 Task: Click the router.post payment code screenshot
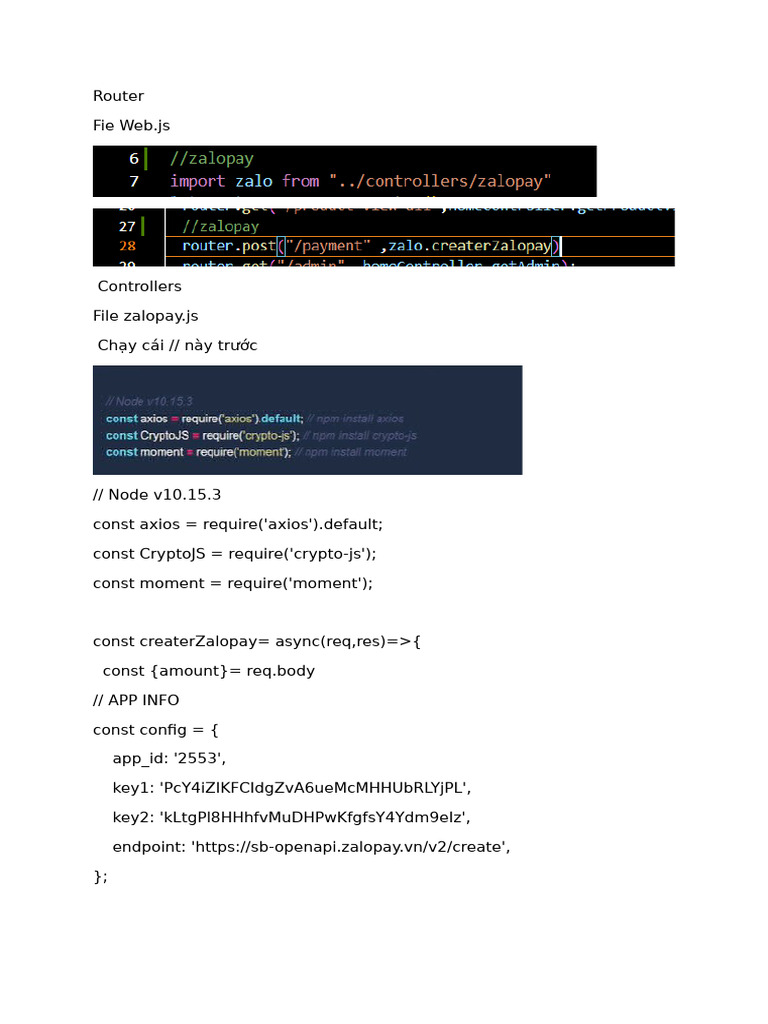(x=383, y=237)
